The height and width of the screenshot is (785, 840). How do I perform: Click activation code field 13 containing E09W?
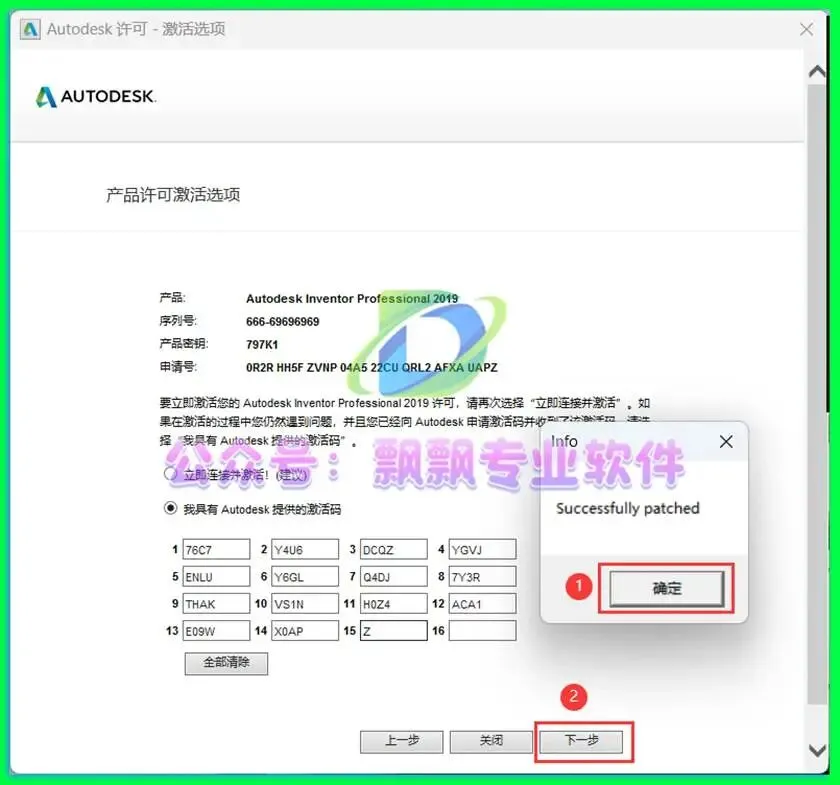[216, 631]
